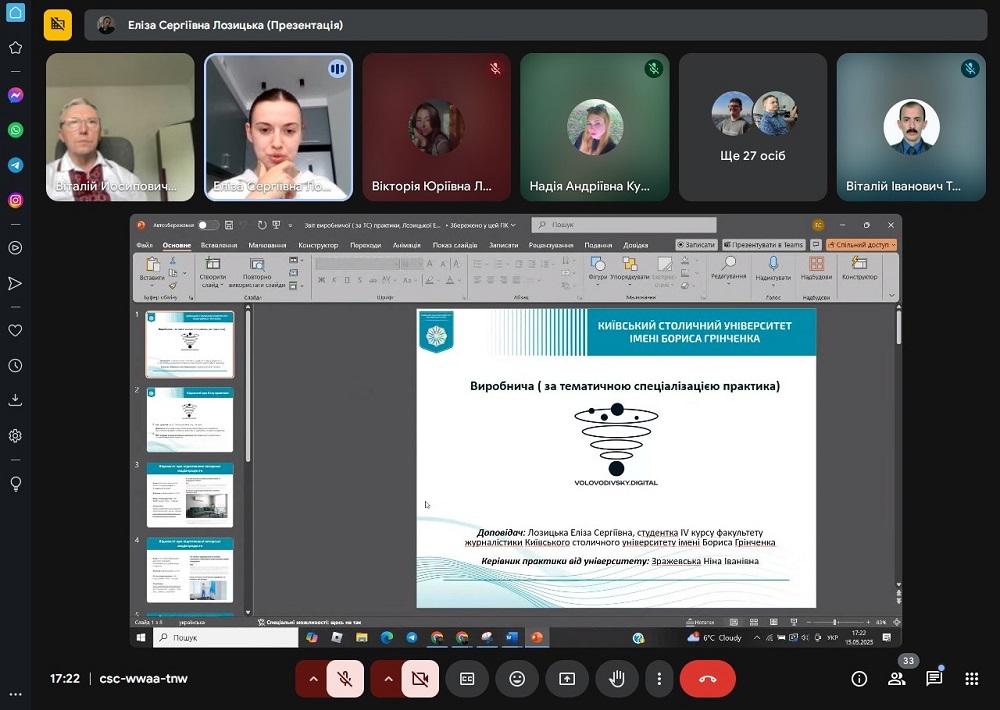
Task: Show meeting details info panel
Action: coord(859,678)
